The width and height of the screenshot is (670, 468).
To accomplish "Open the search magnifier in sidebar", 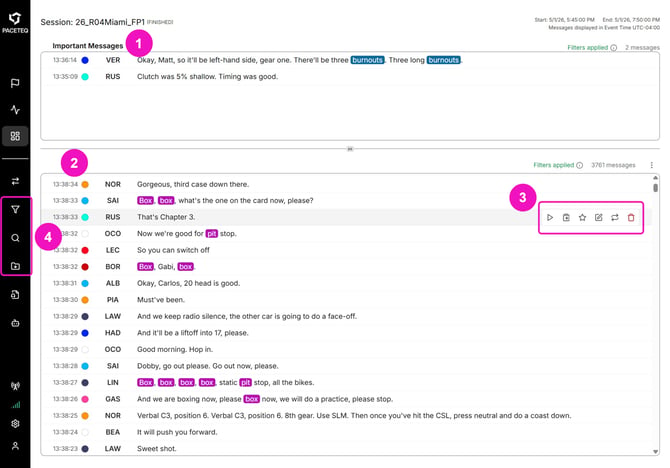I will [15, 238].
